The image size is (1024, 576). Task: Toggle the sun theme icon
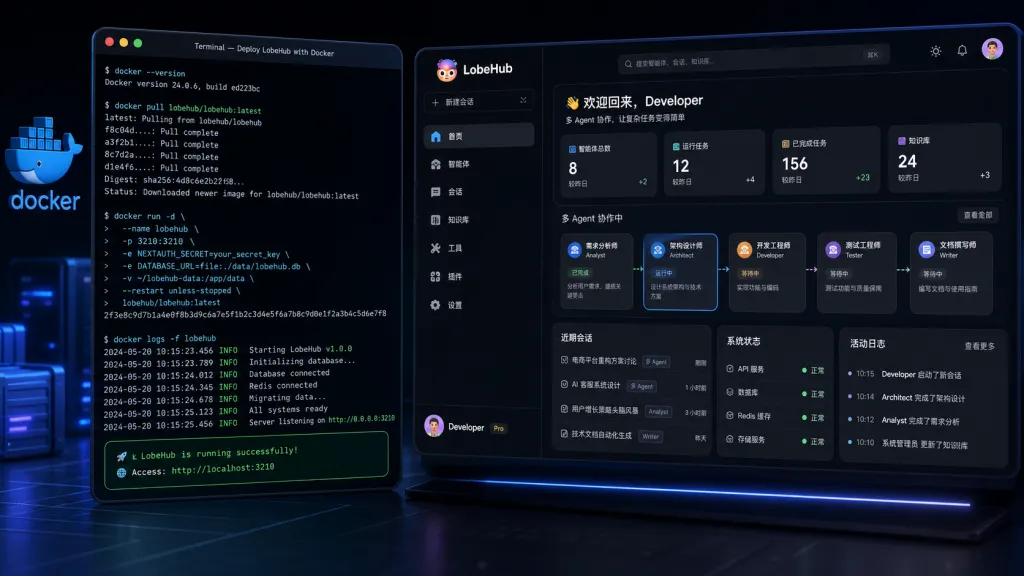point(936,51)
